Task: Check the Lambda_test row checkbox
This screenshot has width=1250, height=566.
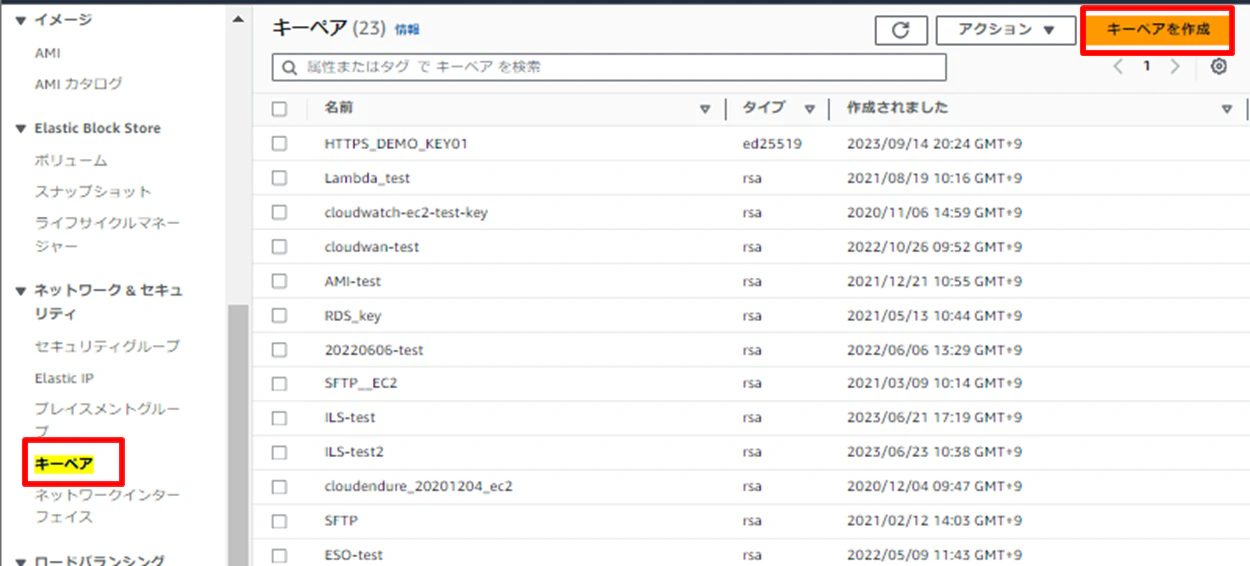Action: click(x=279, y=178)
